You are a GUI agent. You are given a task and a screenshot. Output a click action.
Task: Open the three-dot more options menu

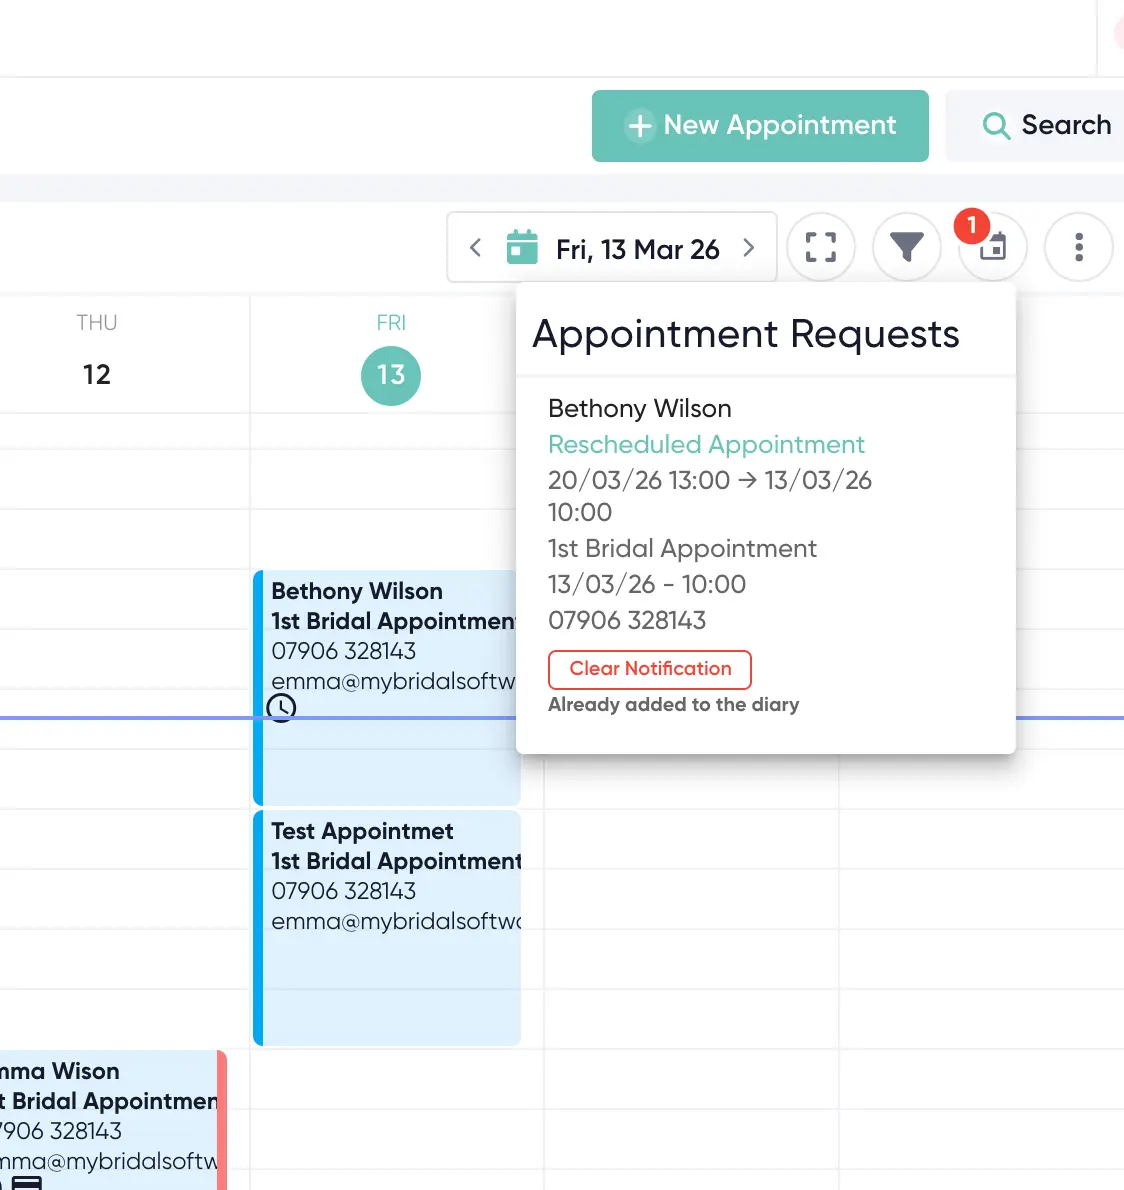[1078, 247]
